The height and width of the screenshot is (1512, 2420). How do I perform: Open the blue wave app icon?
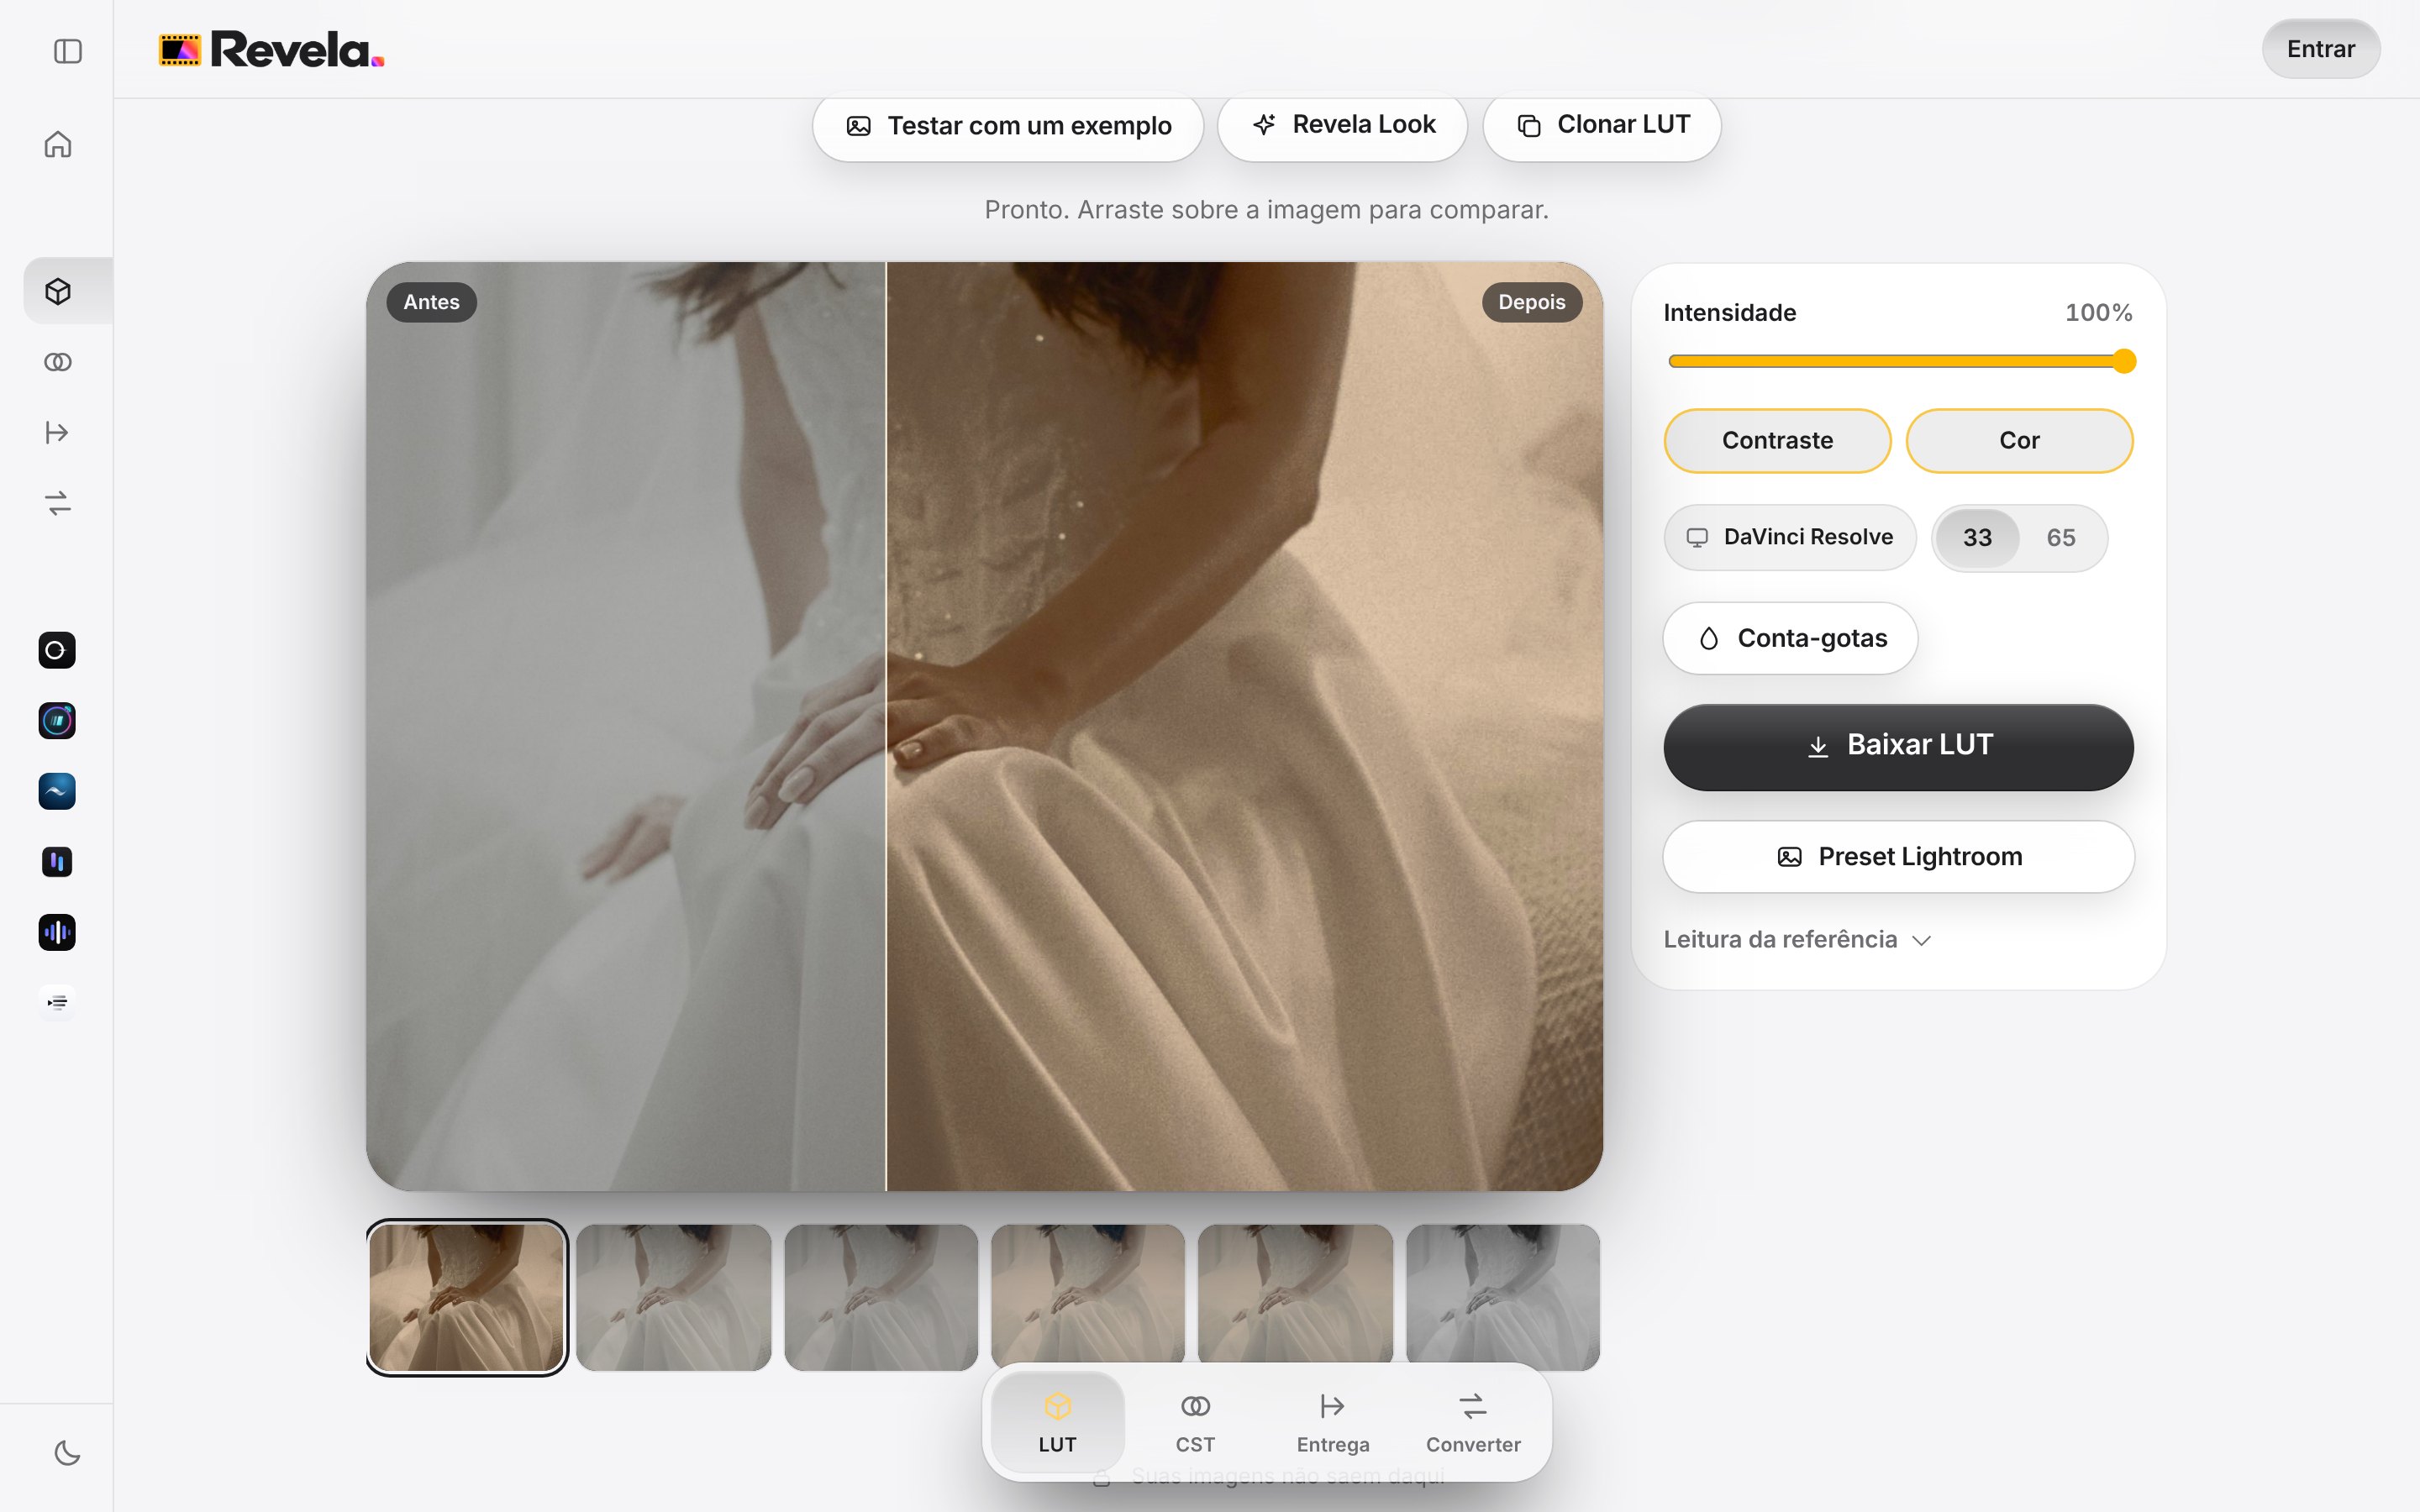(57, 791)
